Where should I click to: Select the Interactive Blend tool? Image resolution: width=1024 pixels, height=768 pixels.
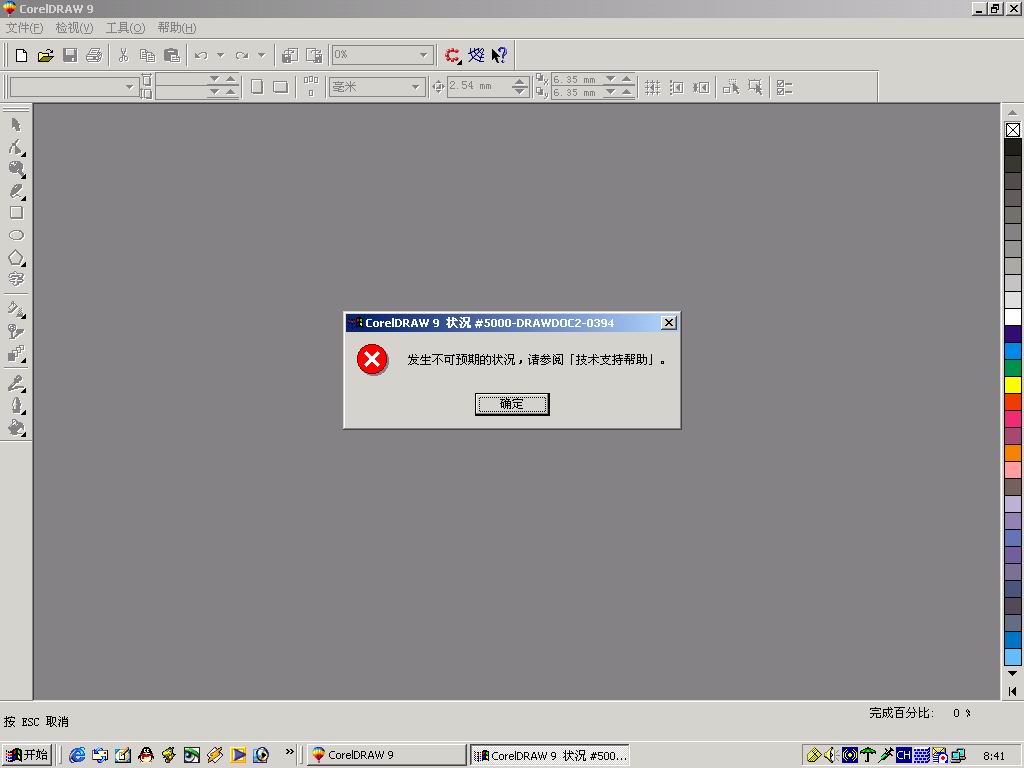pyautogui.click(x=16, y=353)
